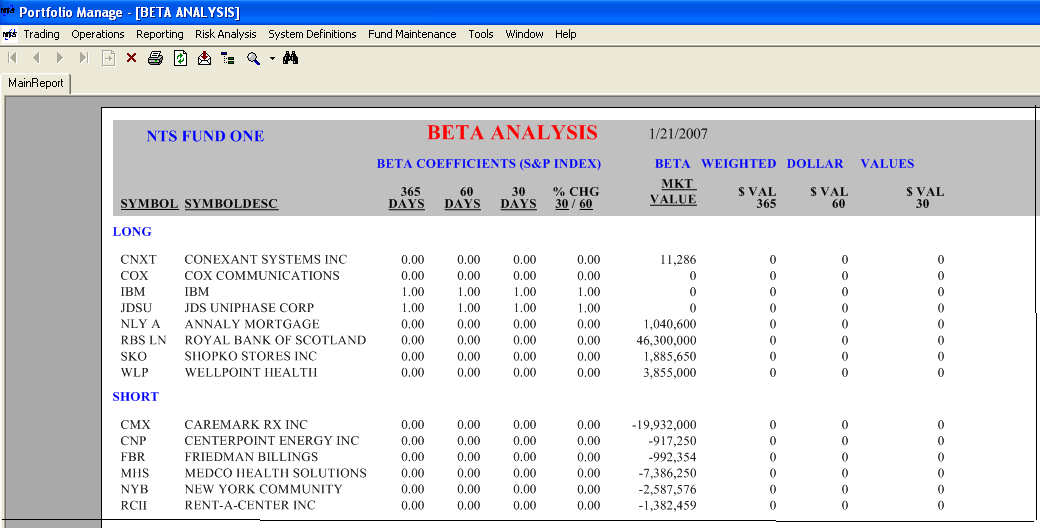The image size is (1040, 528).
Task: Close current view with red X icon
Action: pos(131,58)
